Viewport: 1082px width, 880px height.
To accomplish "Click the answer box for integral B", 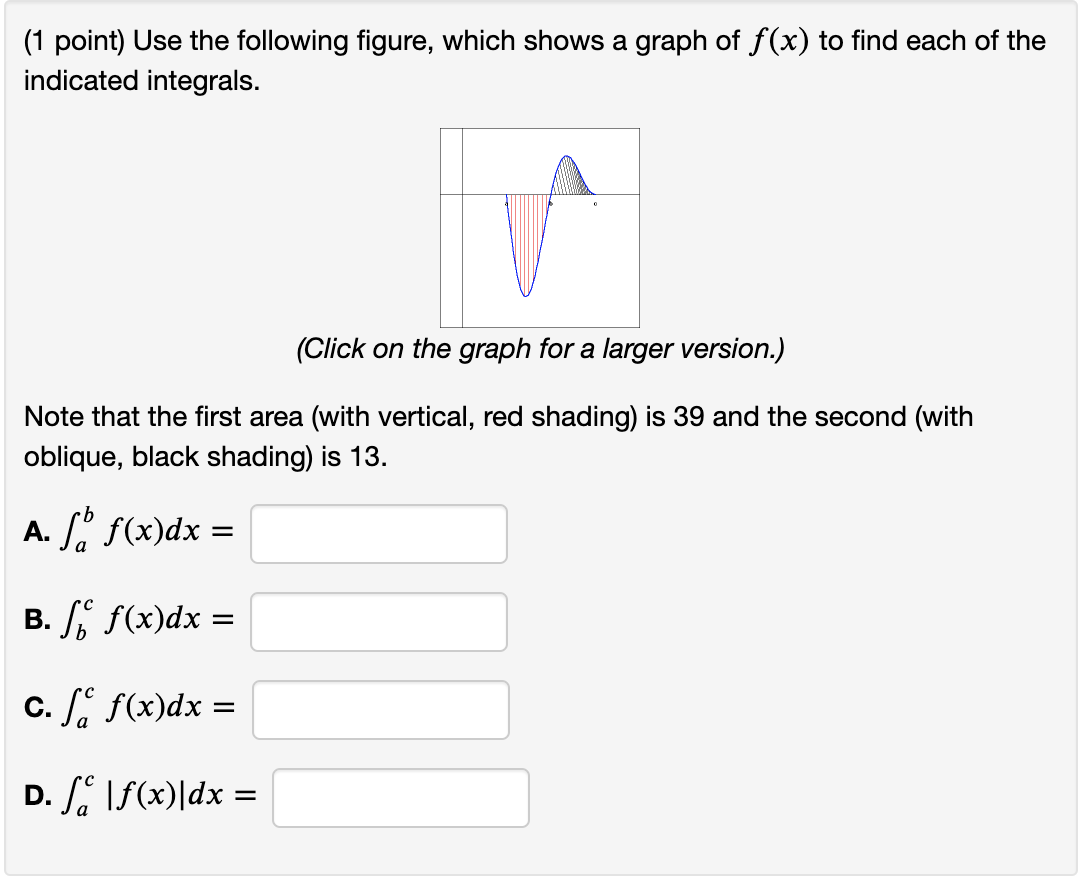I will click(379, 621).
